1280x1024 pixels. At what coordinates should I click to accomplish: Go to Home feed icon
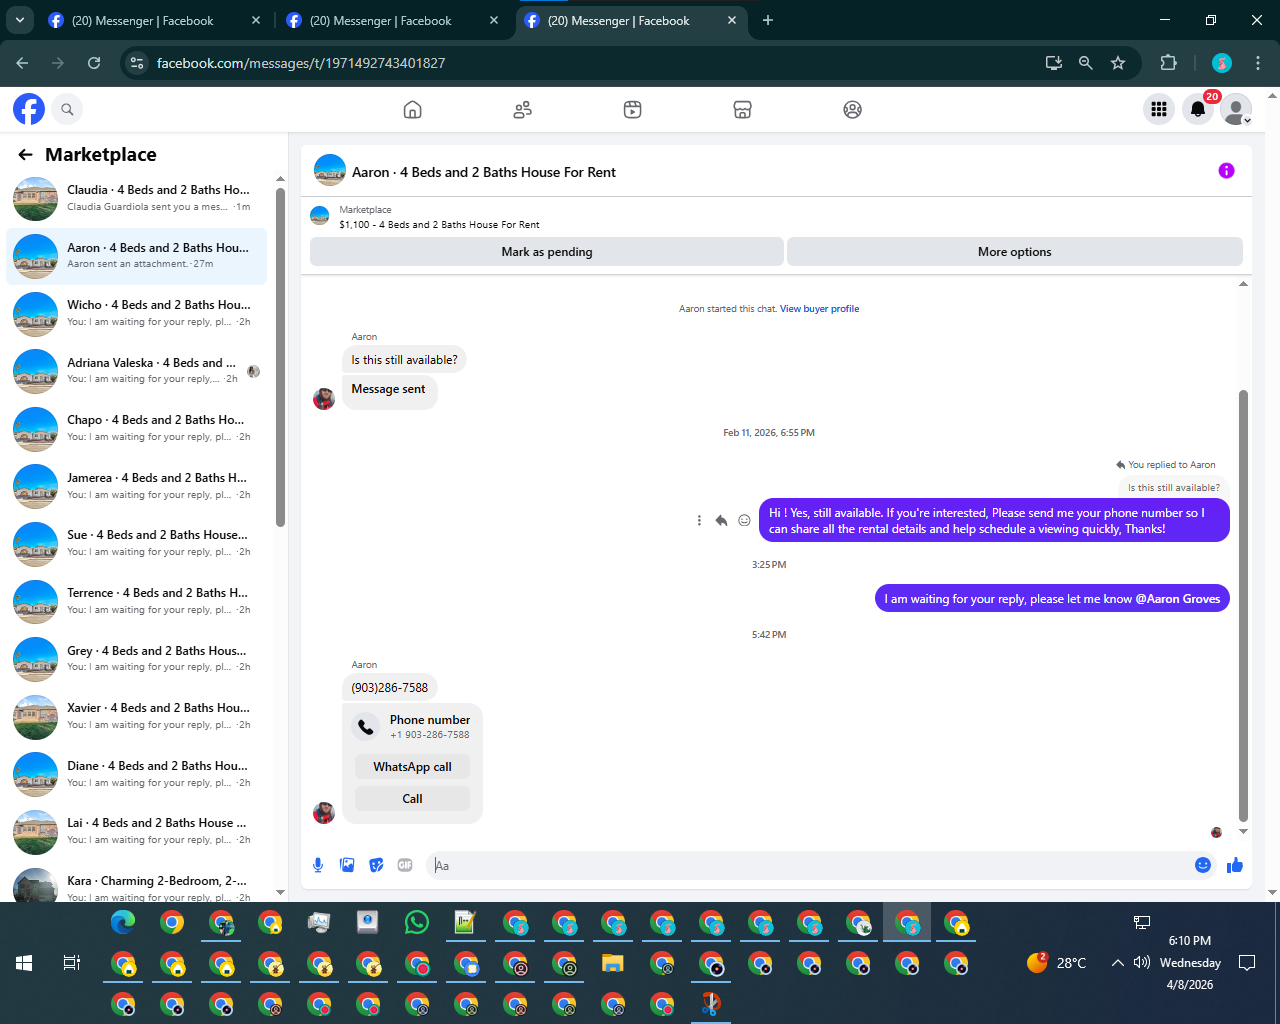pos(412,109)
